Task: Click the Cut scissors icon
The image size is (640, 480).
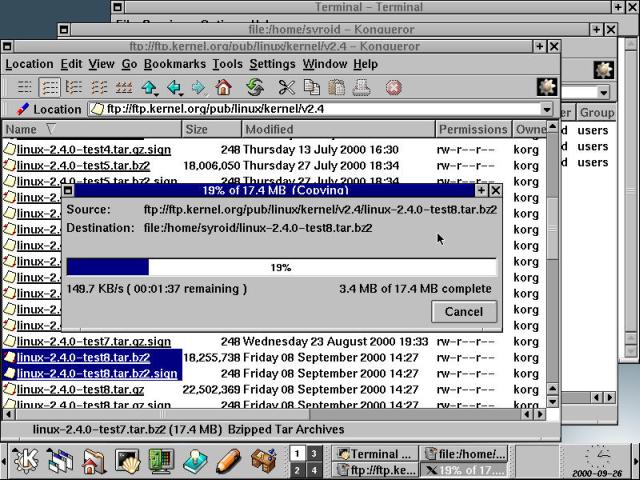Action: [x=287, y=87]
